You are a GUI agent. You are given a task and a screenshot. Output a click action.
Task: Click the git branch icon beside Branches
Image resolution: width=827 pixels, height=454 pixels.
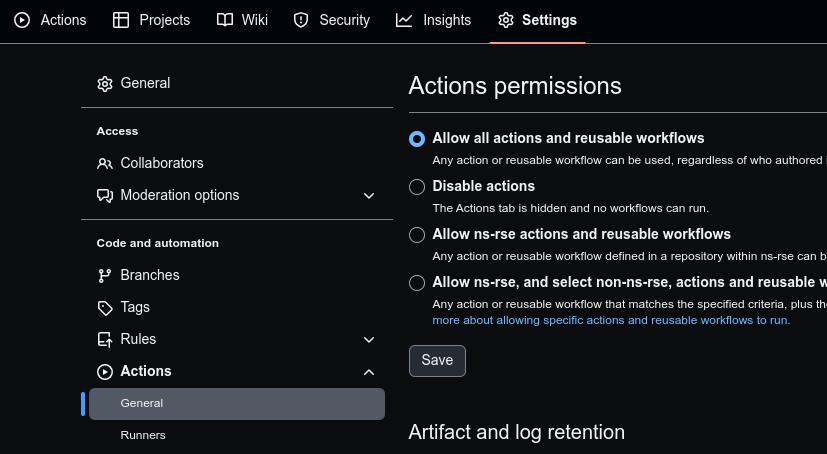tap(105, 275)
